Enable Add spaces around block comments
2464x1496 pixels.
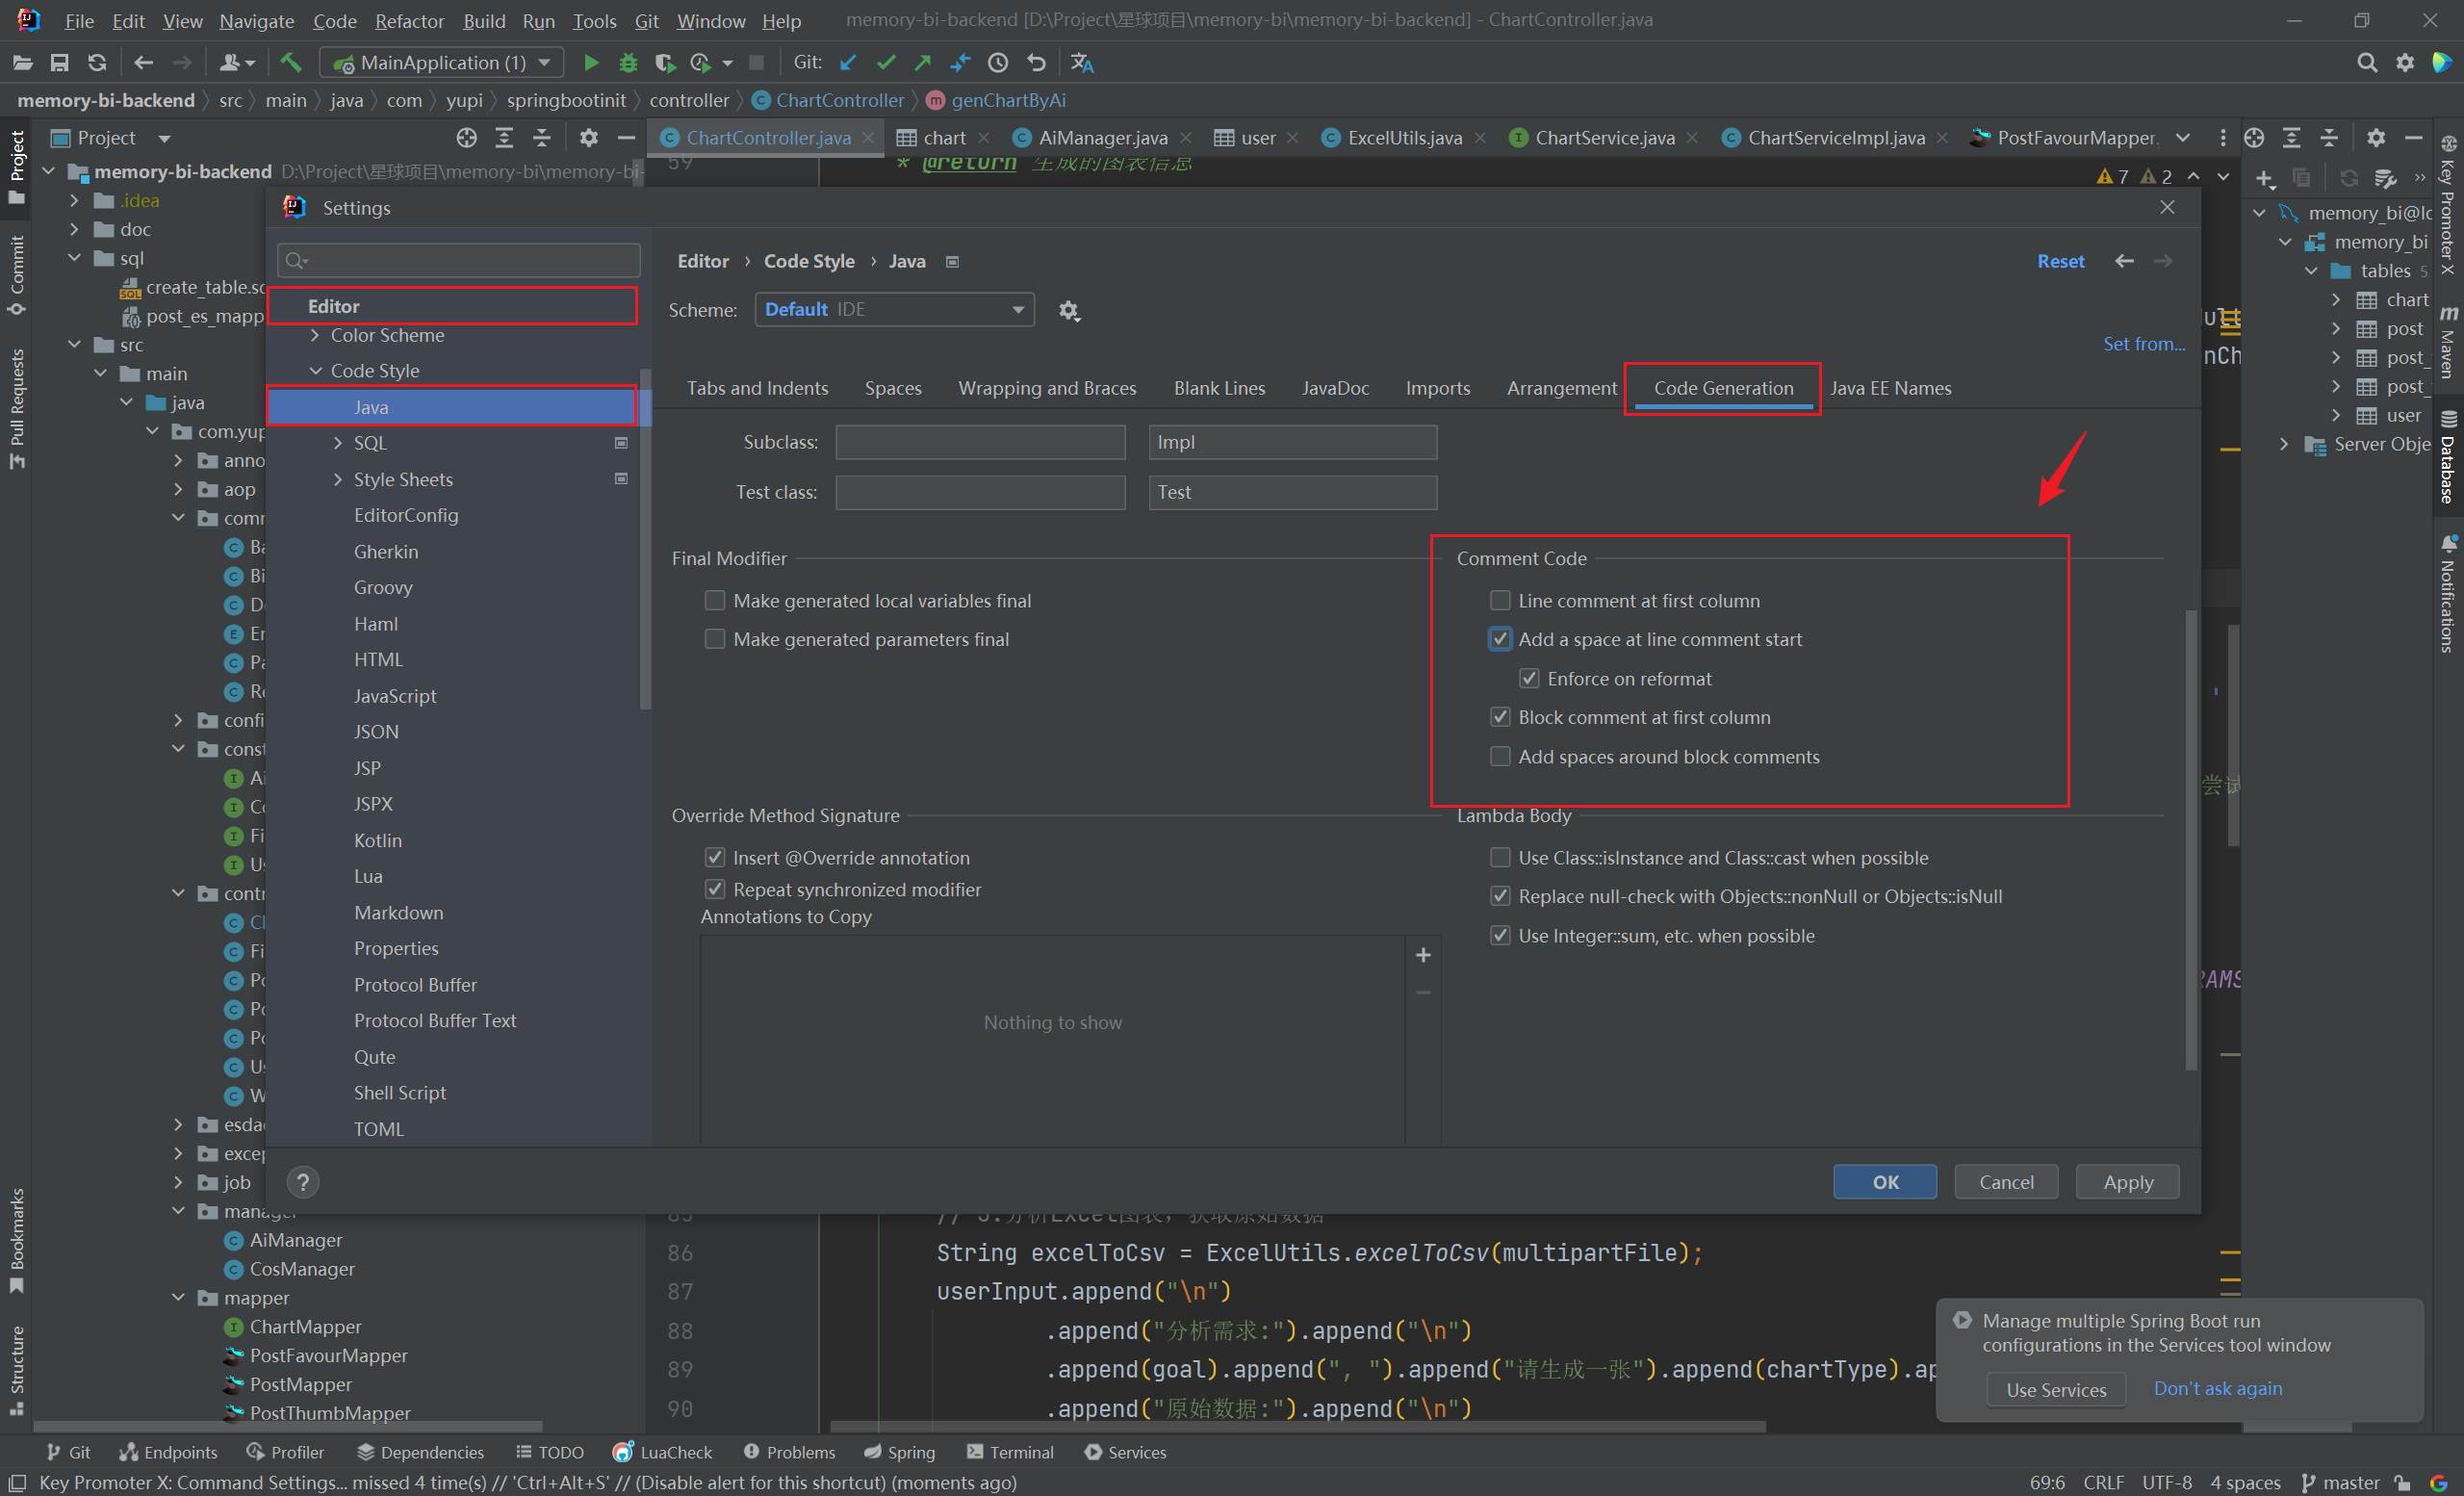click(x=1500, y=757)
